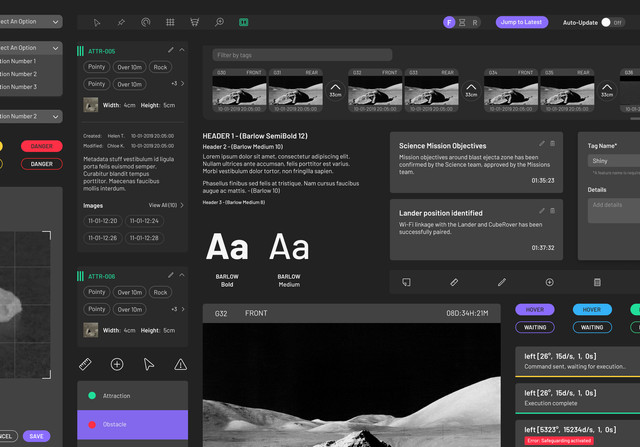
Task: Edit the Science Mission Objectives note
Action: pos(542,143)
